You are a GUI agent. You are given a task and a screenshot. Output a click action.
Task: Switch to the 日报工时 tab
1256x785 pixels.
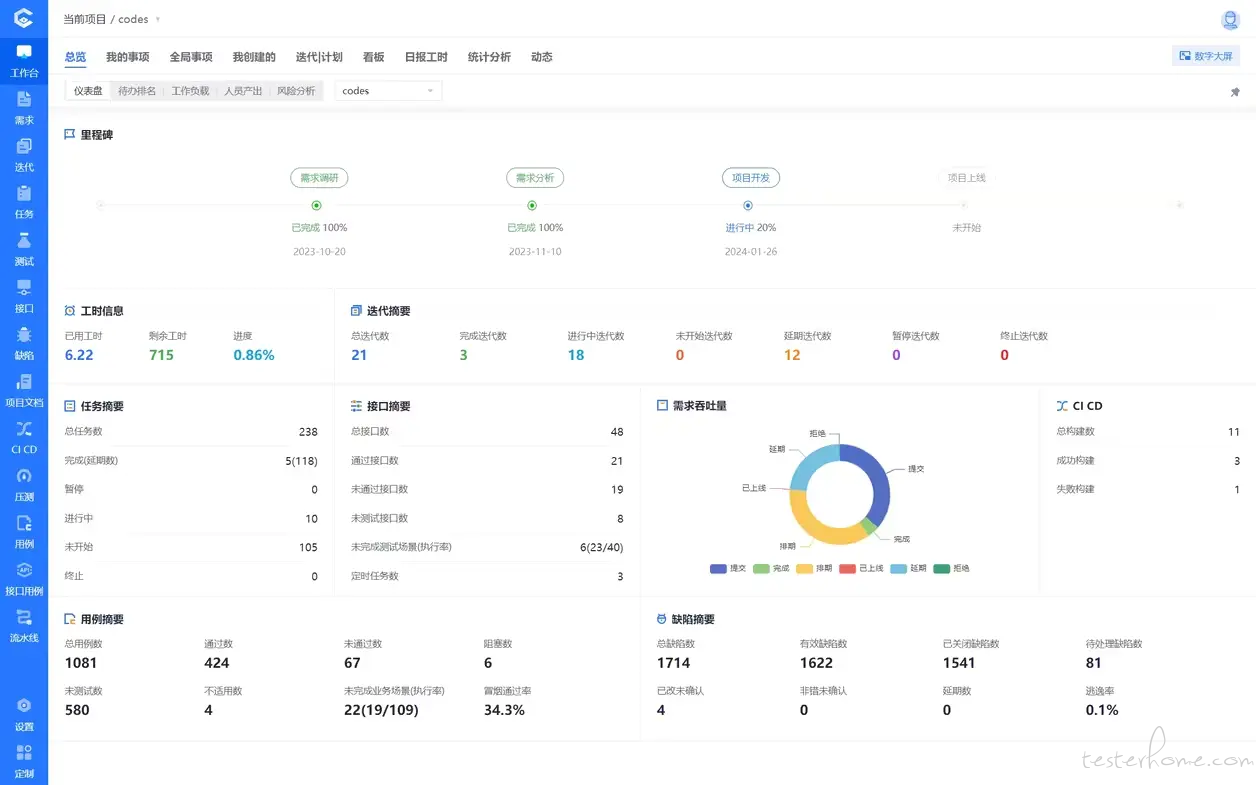pos(426,57)
